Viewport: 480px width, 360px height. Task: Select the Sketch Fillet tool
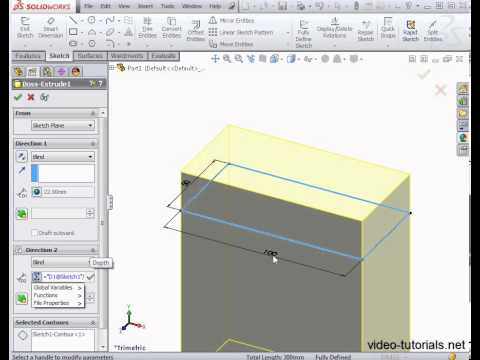[110, 44]
